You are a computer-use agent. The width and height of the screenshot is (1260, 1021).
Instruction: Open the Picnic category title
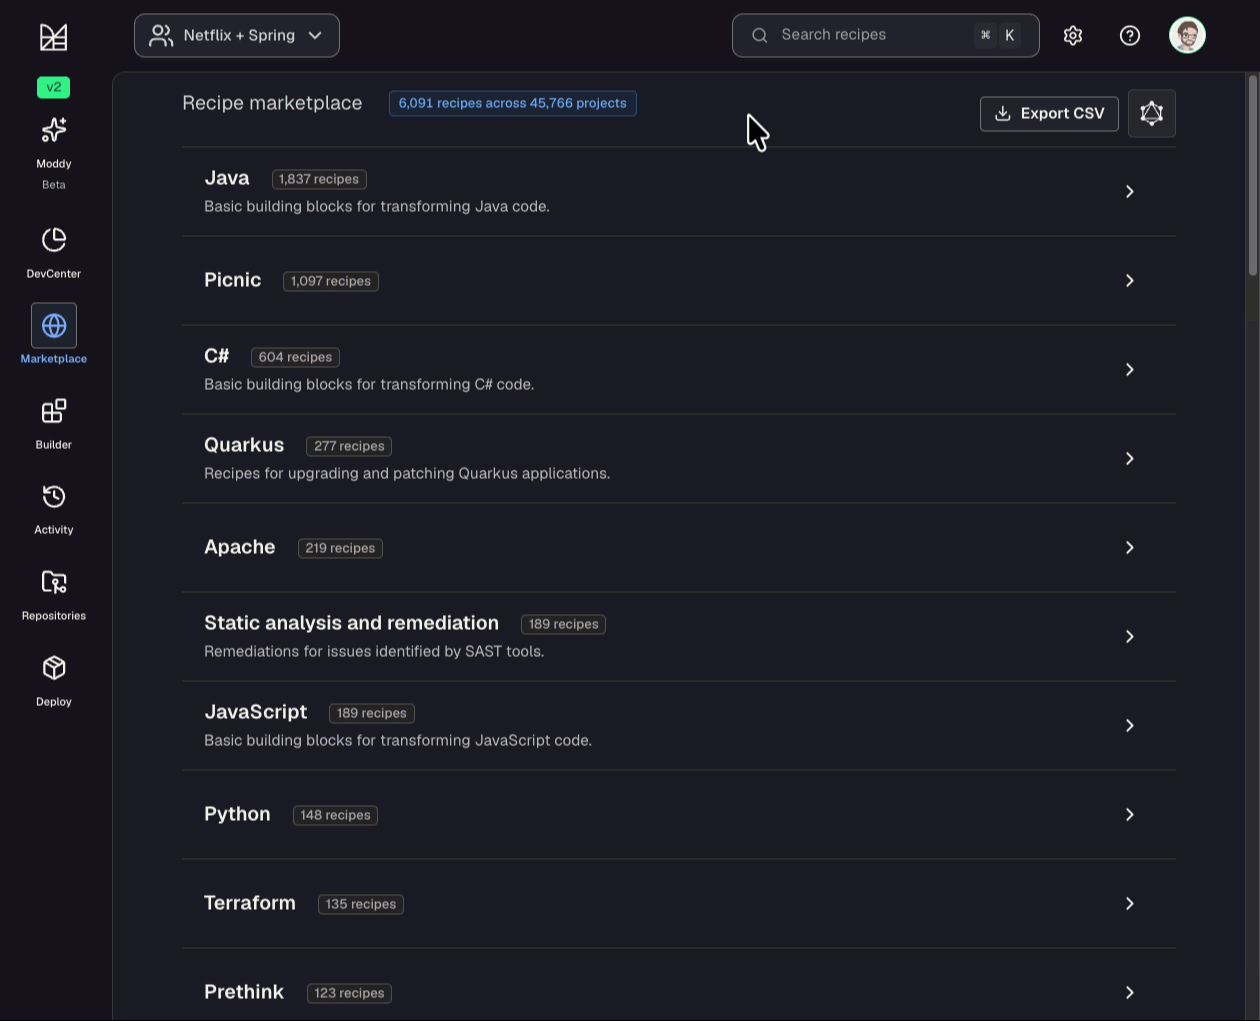(233, 280)
